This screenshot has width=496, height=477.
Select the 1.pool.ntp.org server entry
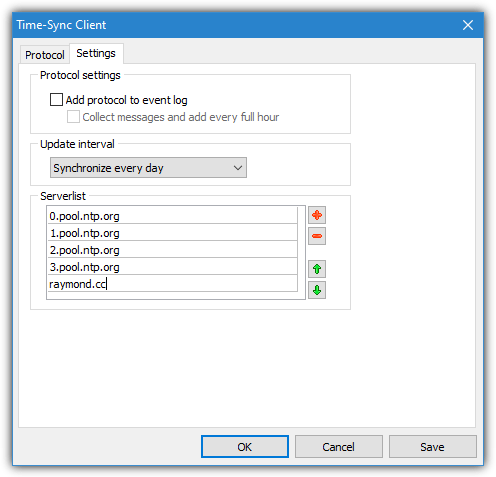tap(172, 233)
